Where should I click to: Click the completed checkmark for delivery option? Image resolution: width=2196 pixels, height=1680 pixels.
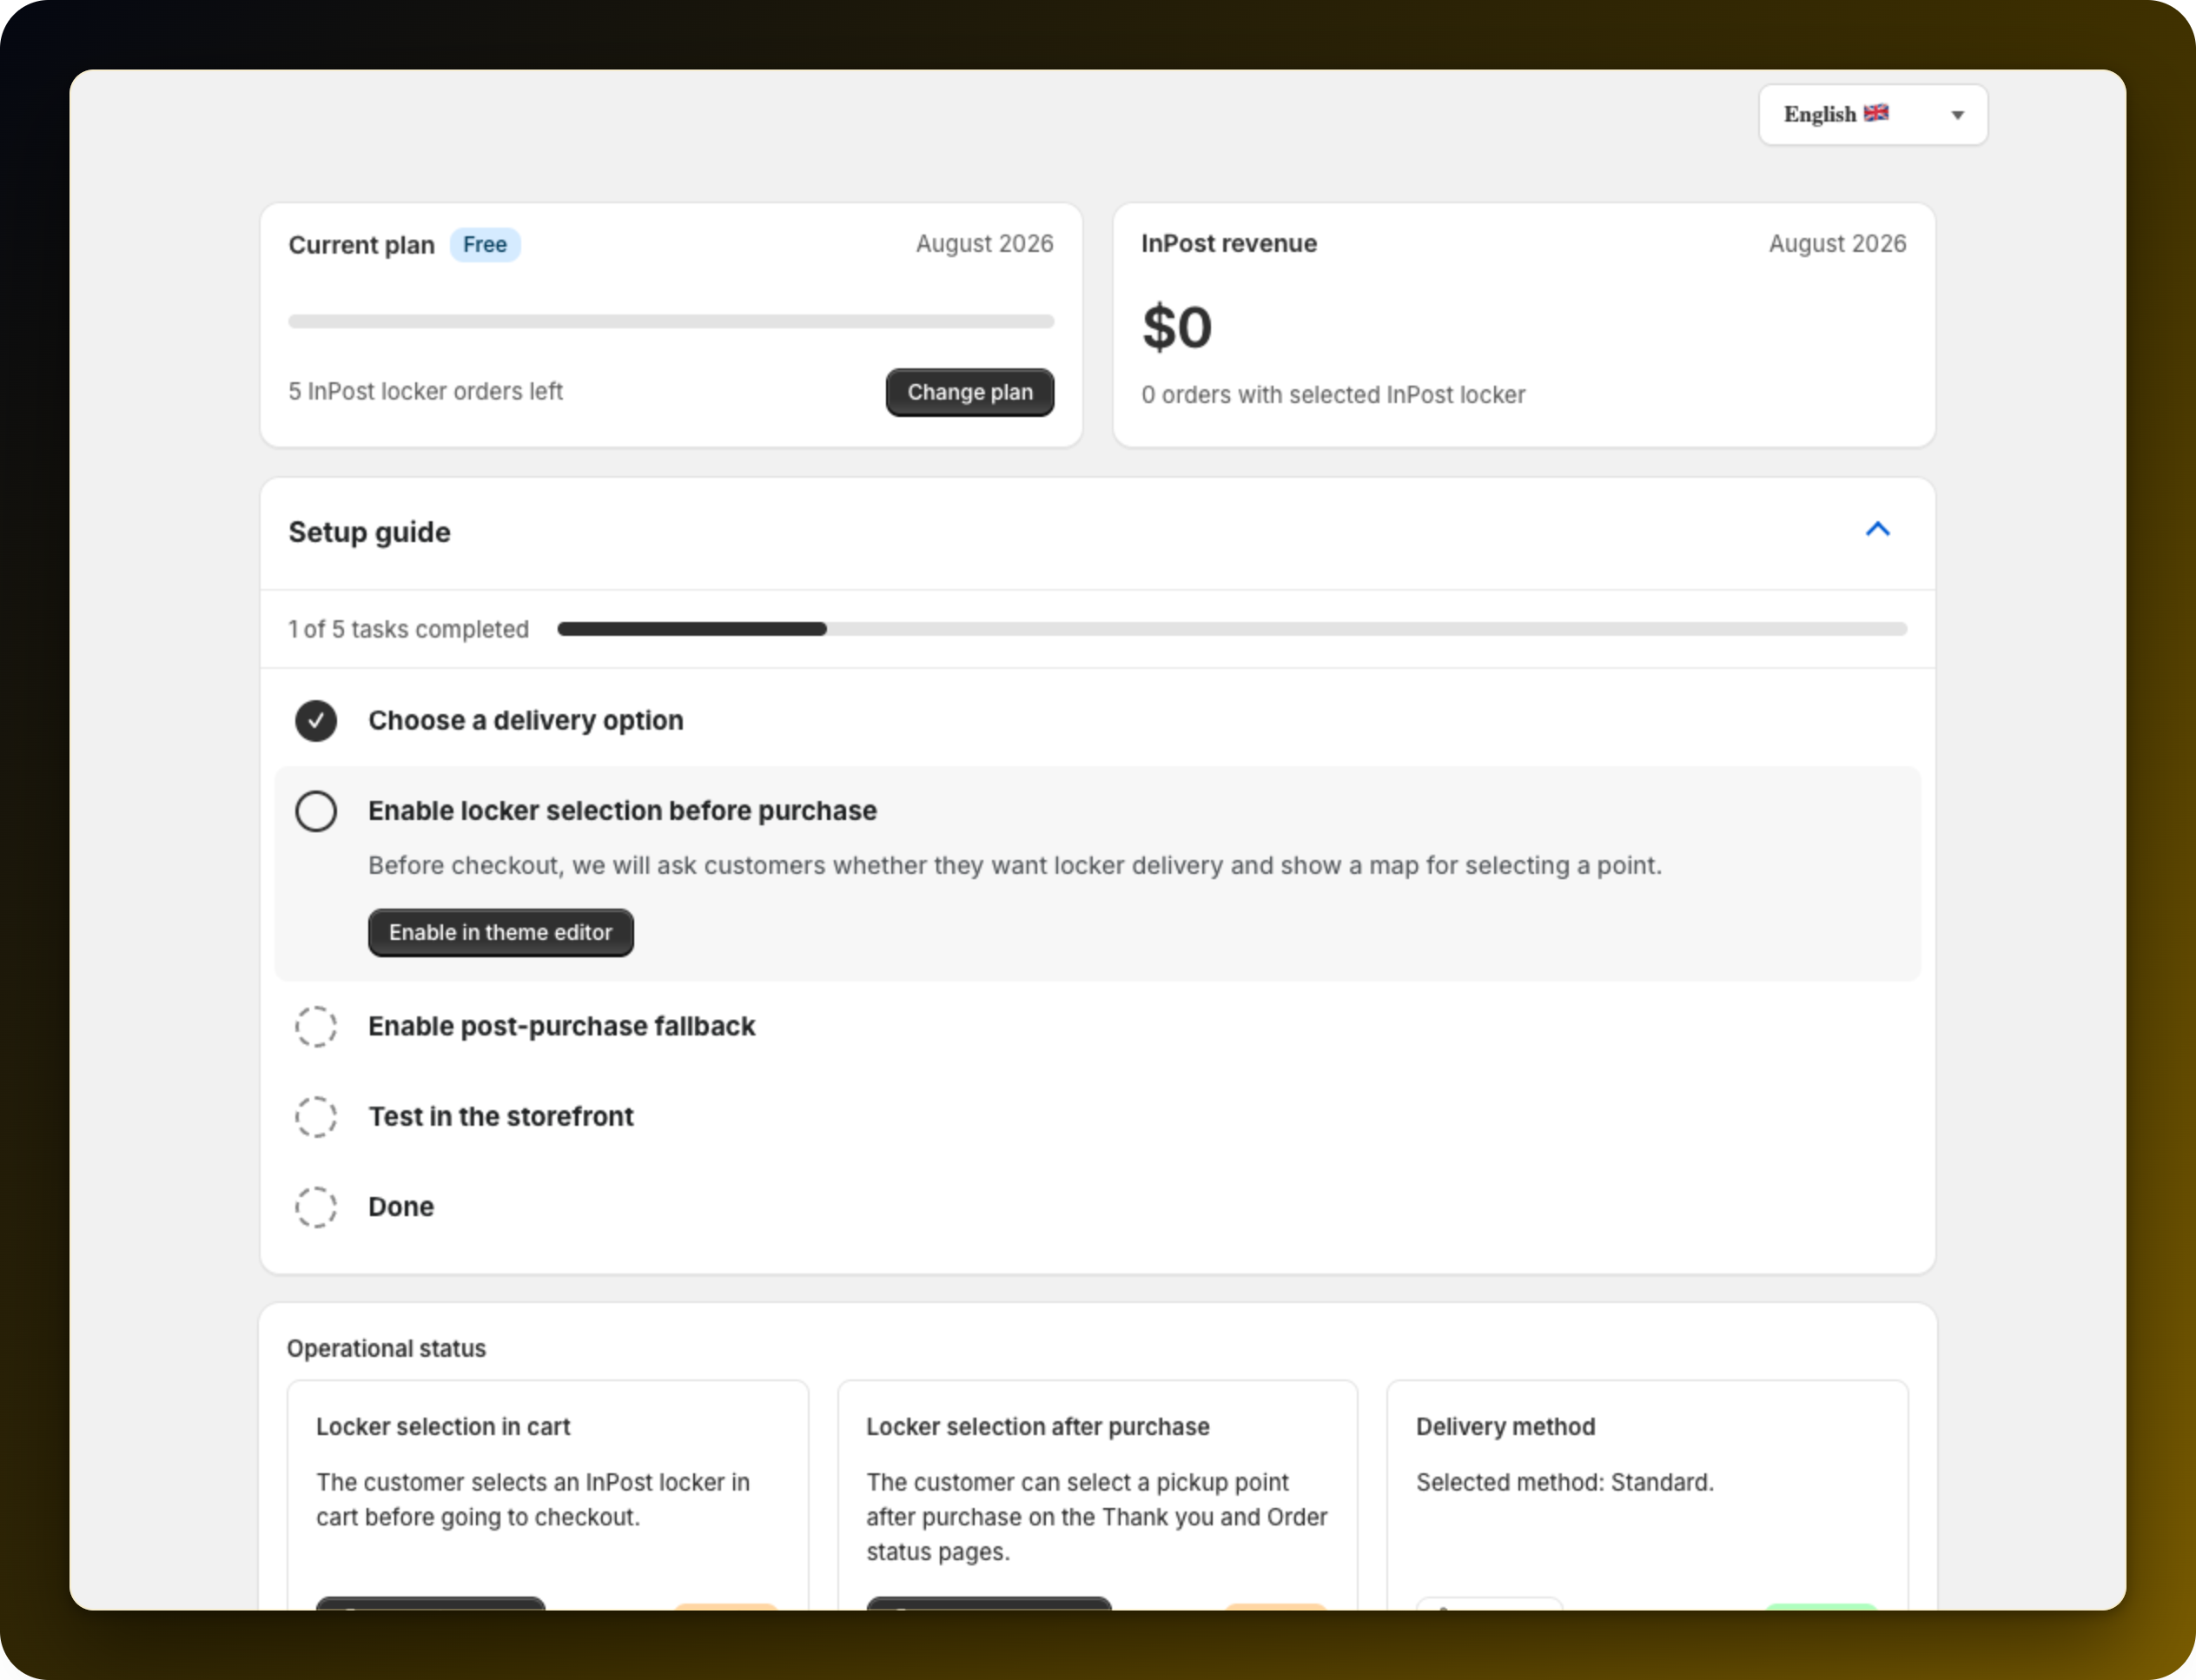pos(316,721)
